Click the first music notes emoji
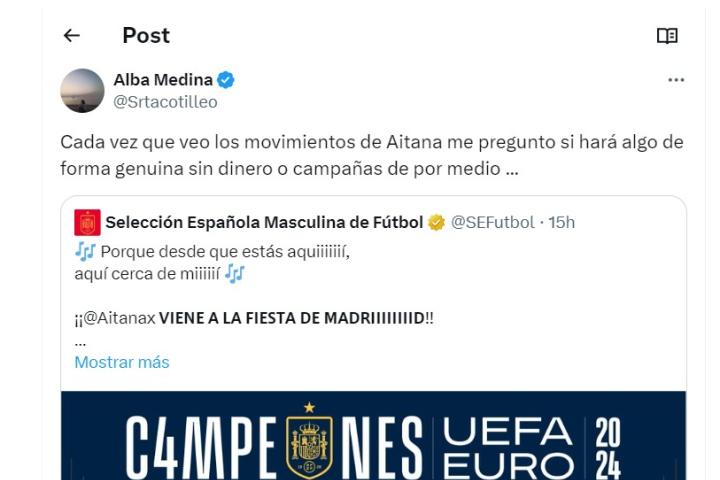The image size is (720, 480). [84, 251]
